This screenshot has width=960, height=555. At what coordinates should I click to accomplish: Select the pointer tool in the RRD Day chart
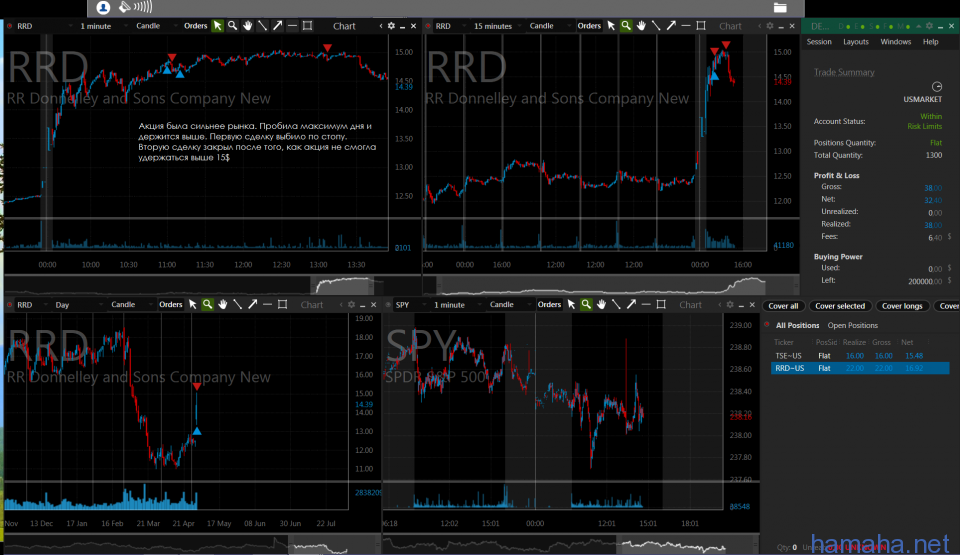pyautogui.click(x=192, y=304)
